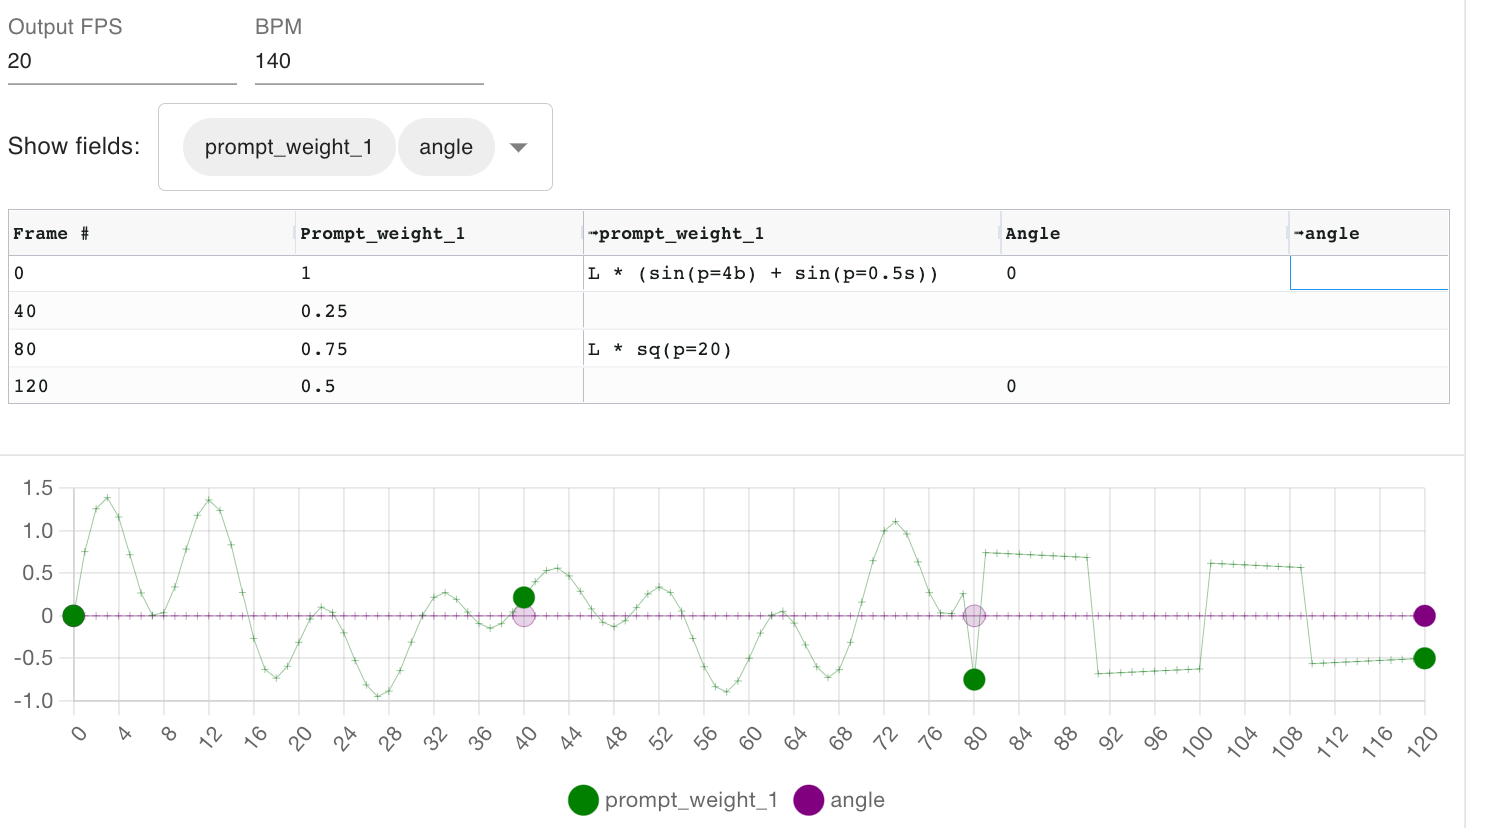The height and width of the screenshot is (828, 1486).
Task: Select prompt weight cell 0.25
Action: click(x=439, y=311)
